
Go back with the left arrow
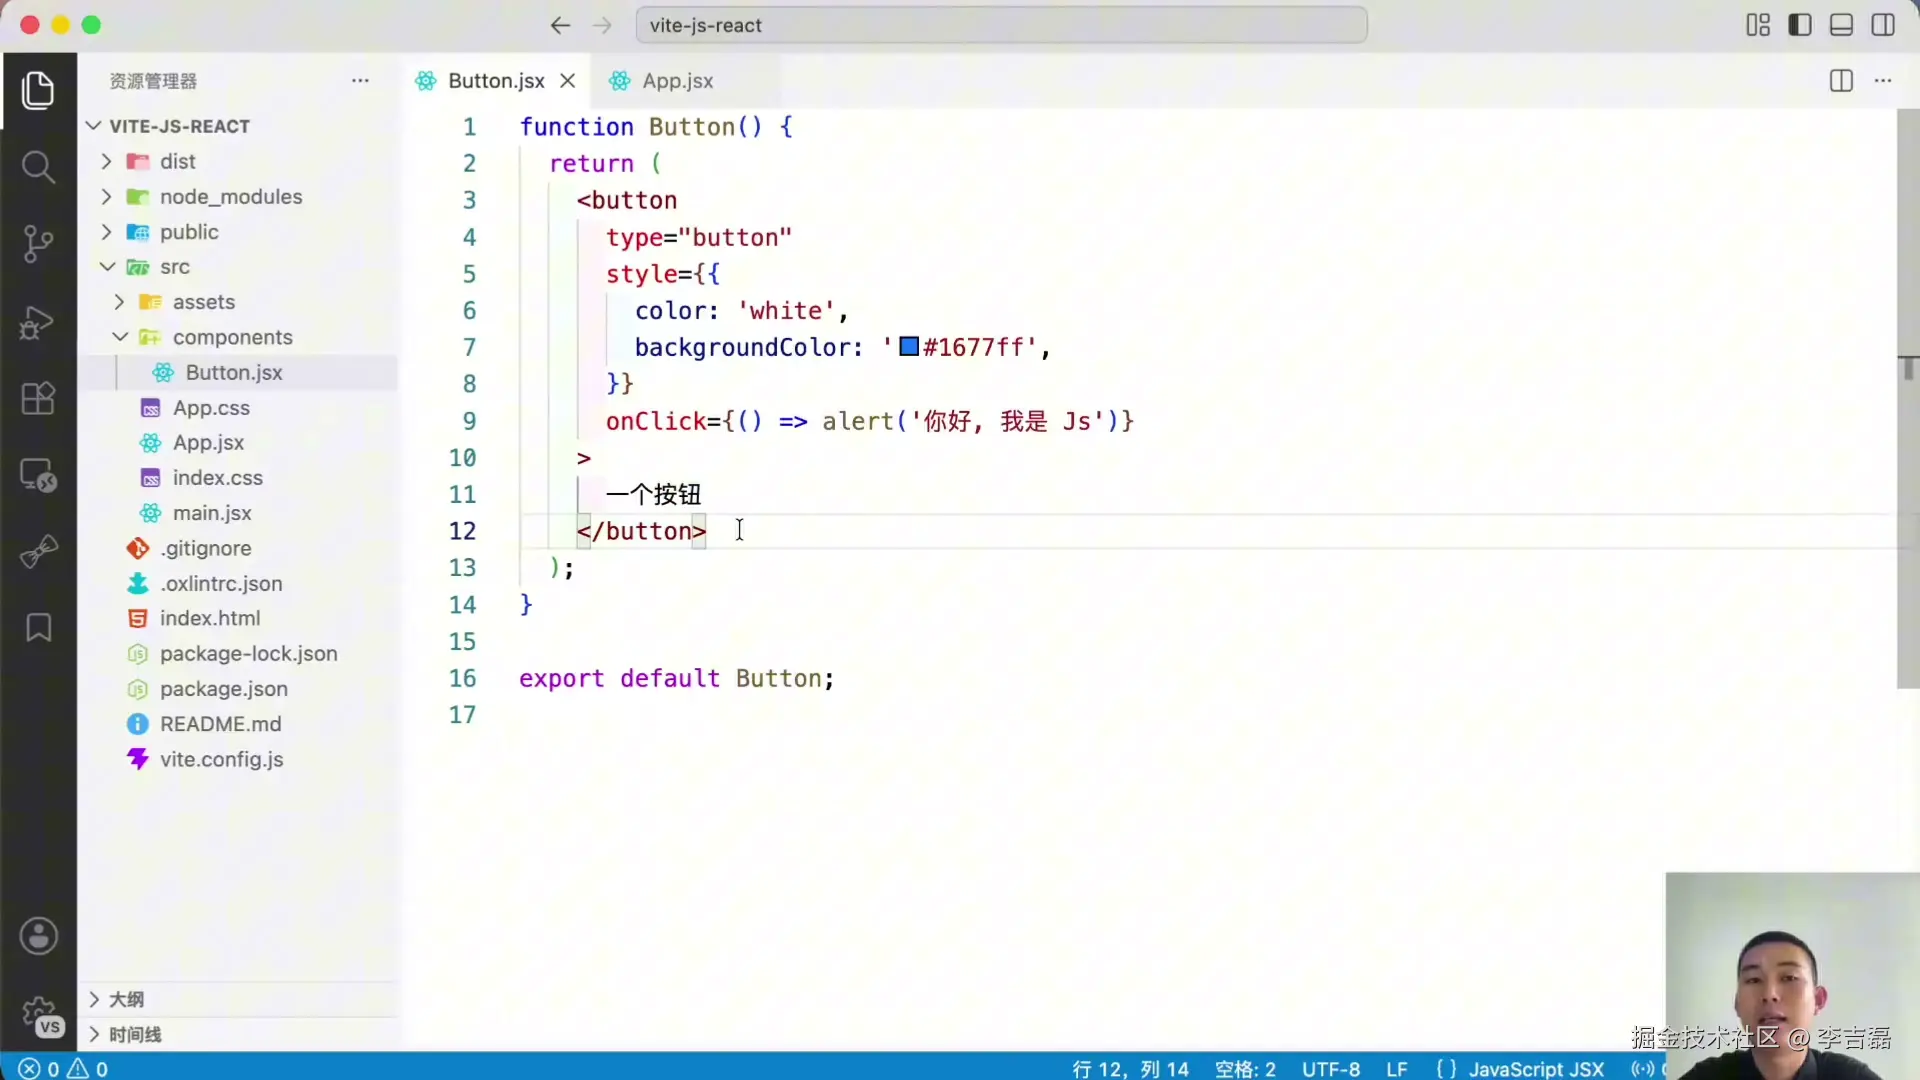pos(560,25)
